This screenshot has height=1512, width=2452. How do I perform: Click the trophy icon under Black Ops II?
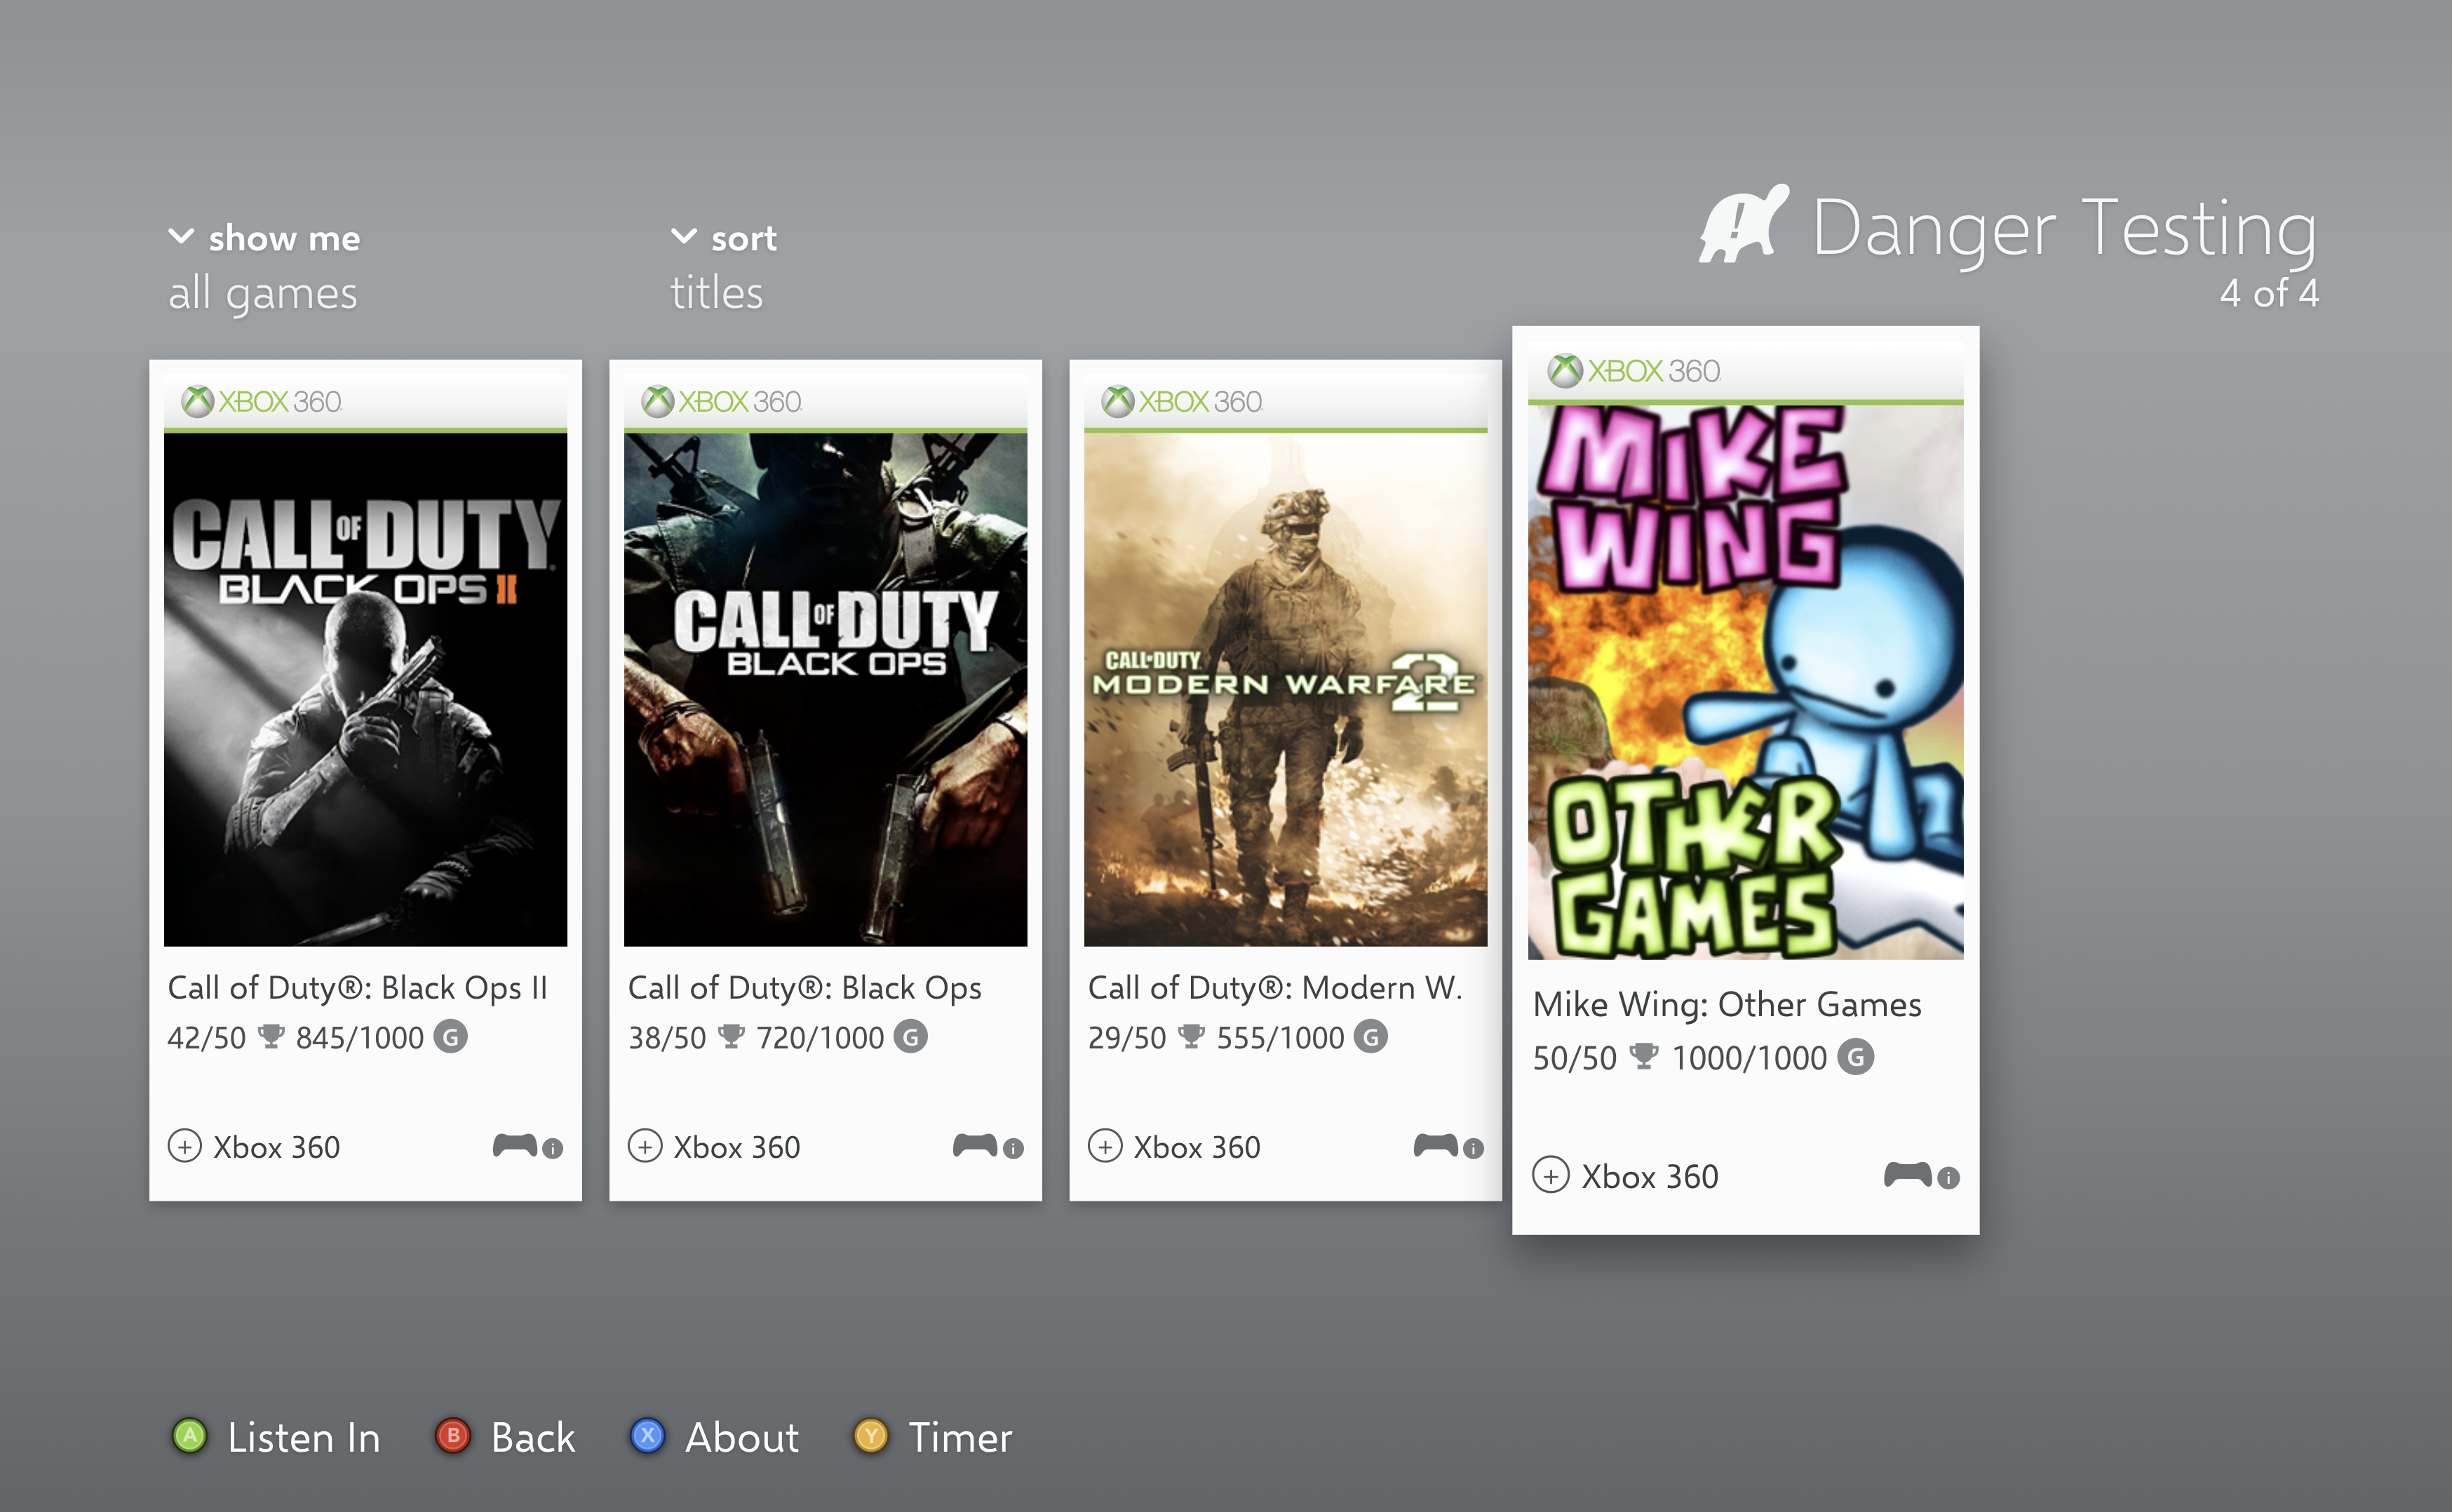tap(271, 1036)
